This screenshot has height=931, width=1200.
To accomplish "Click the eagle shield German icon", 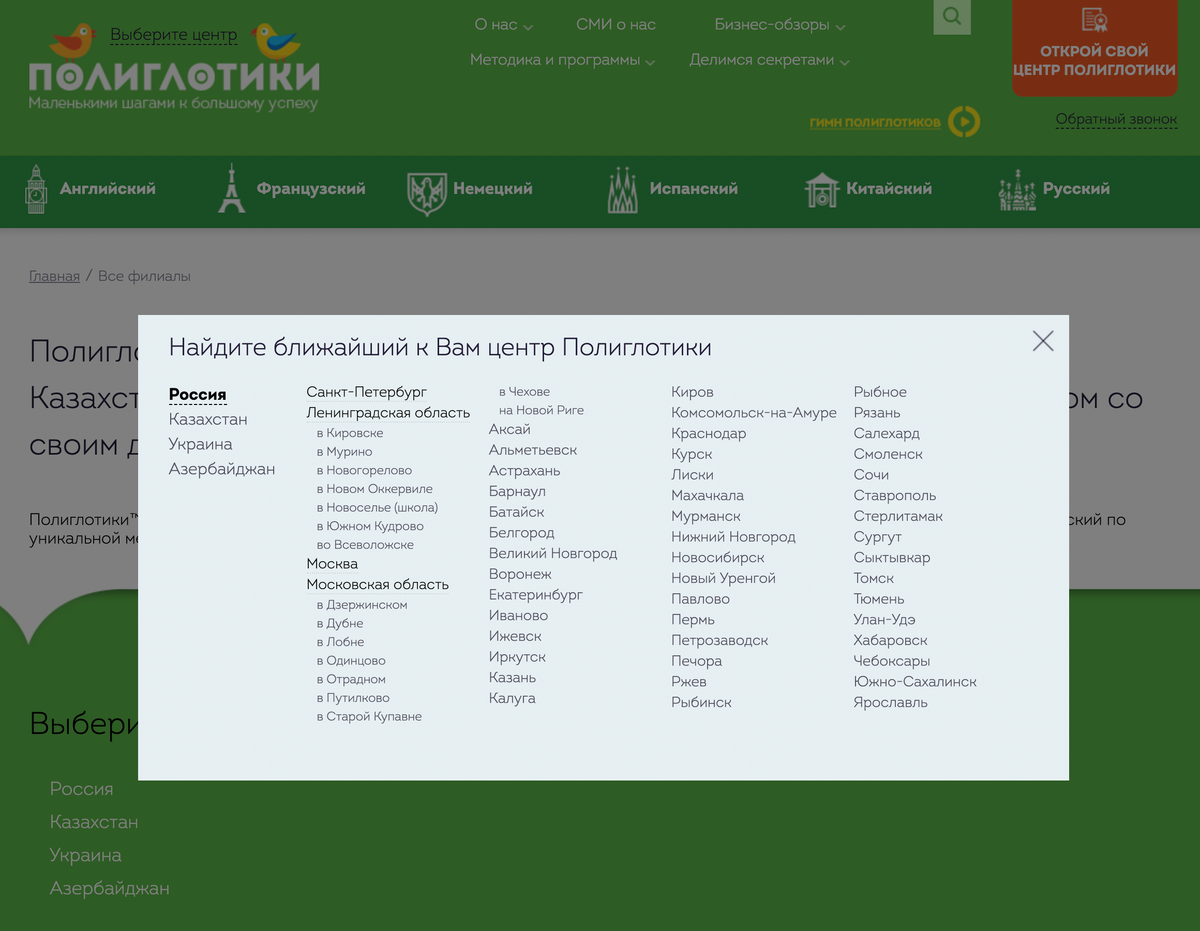I will 427,193.
